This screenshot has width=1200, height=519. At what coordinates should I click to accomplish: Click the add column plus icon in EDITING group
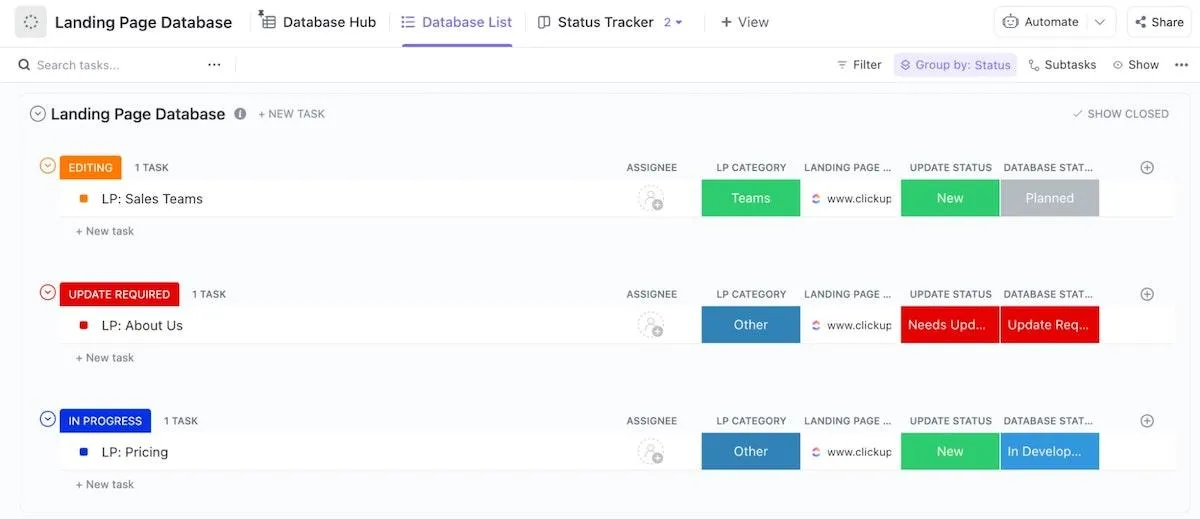(1147, 168)
